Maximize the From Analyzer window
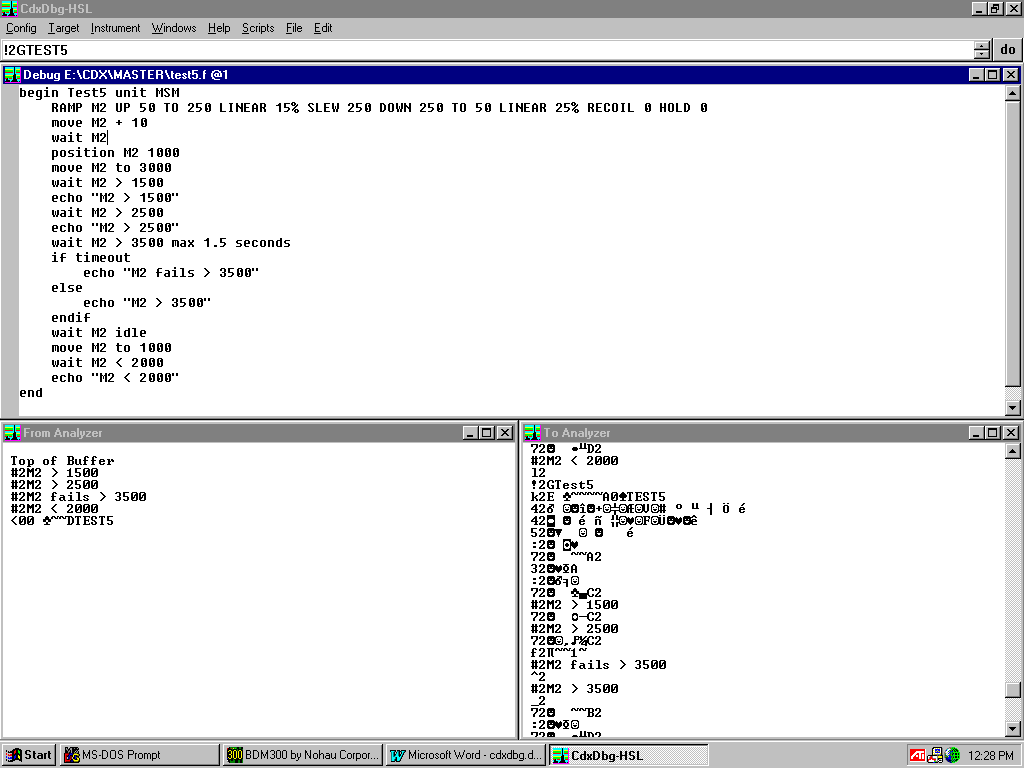 (487, 432)
